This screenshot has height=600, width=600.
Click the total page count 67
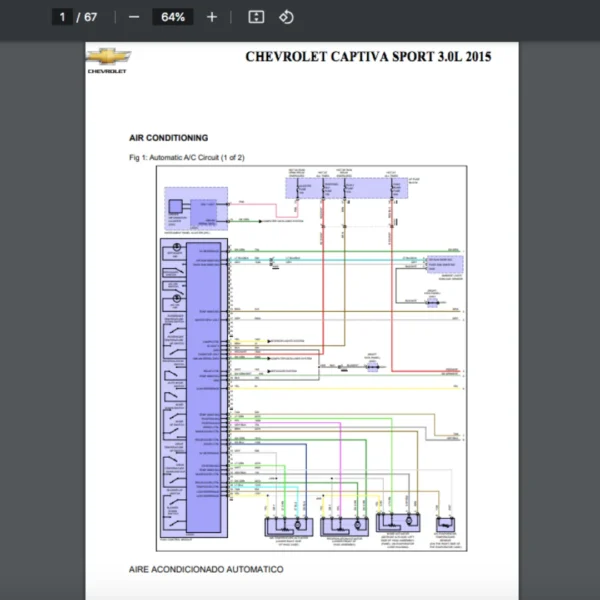click(91, 17)
